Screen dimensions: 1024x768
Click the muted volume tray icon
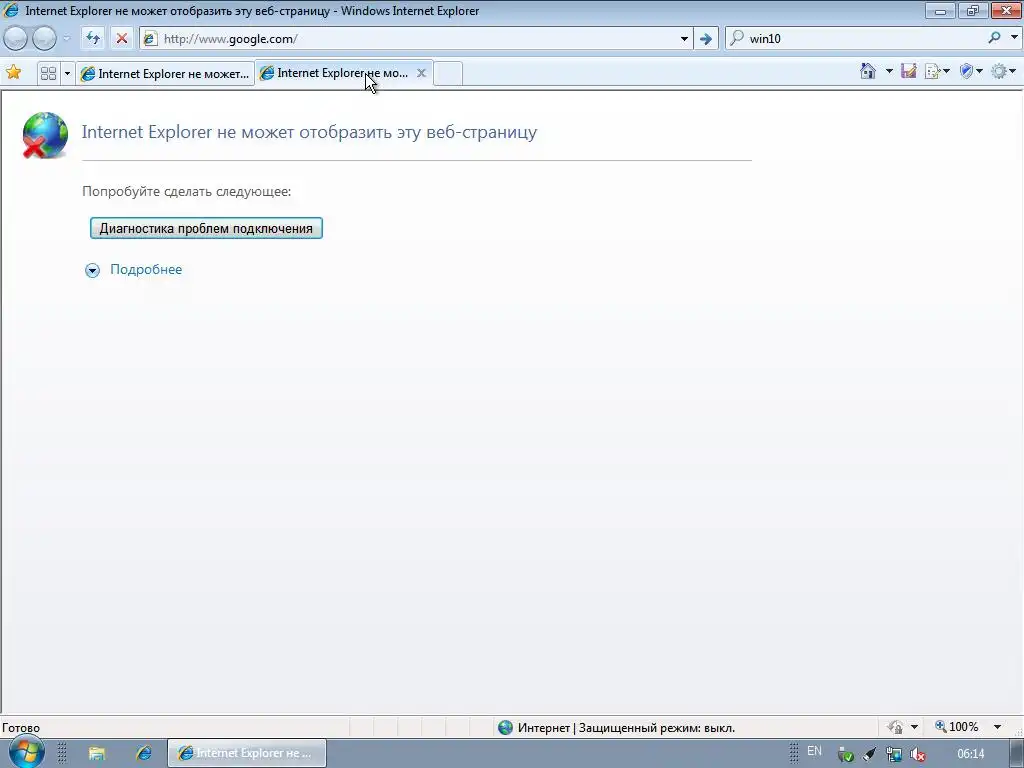point(918,754)
